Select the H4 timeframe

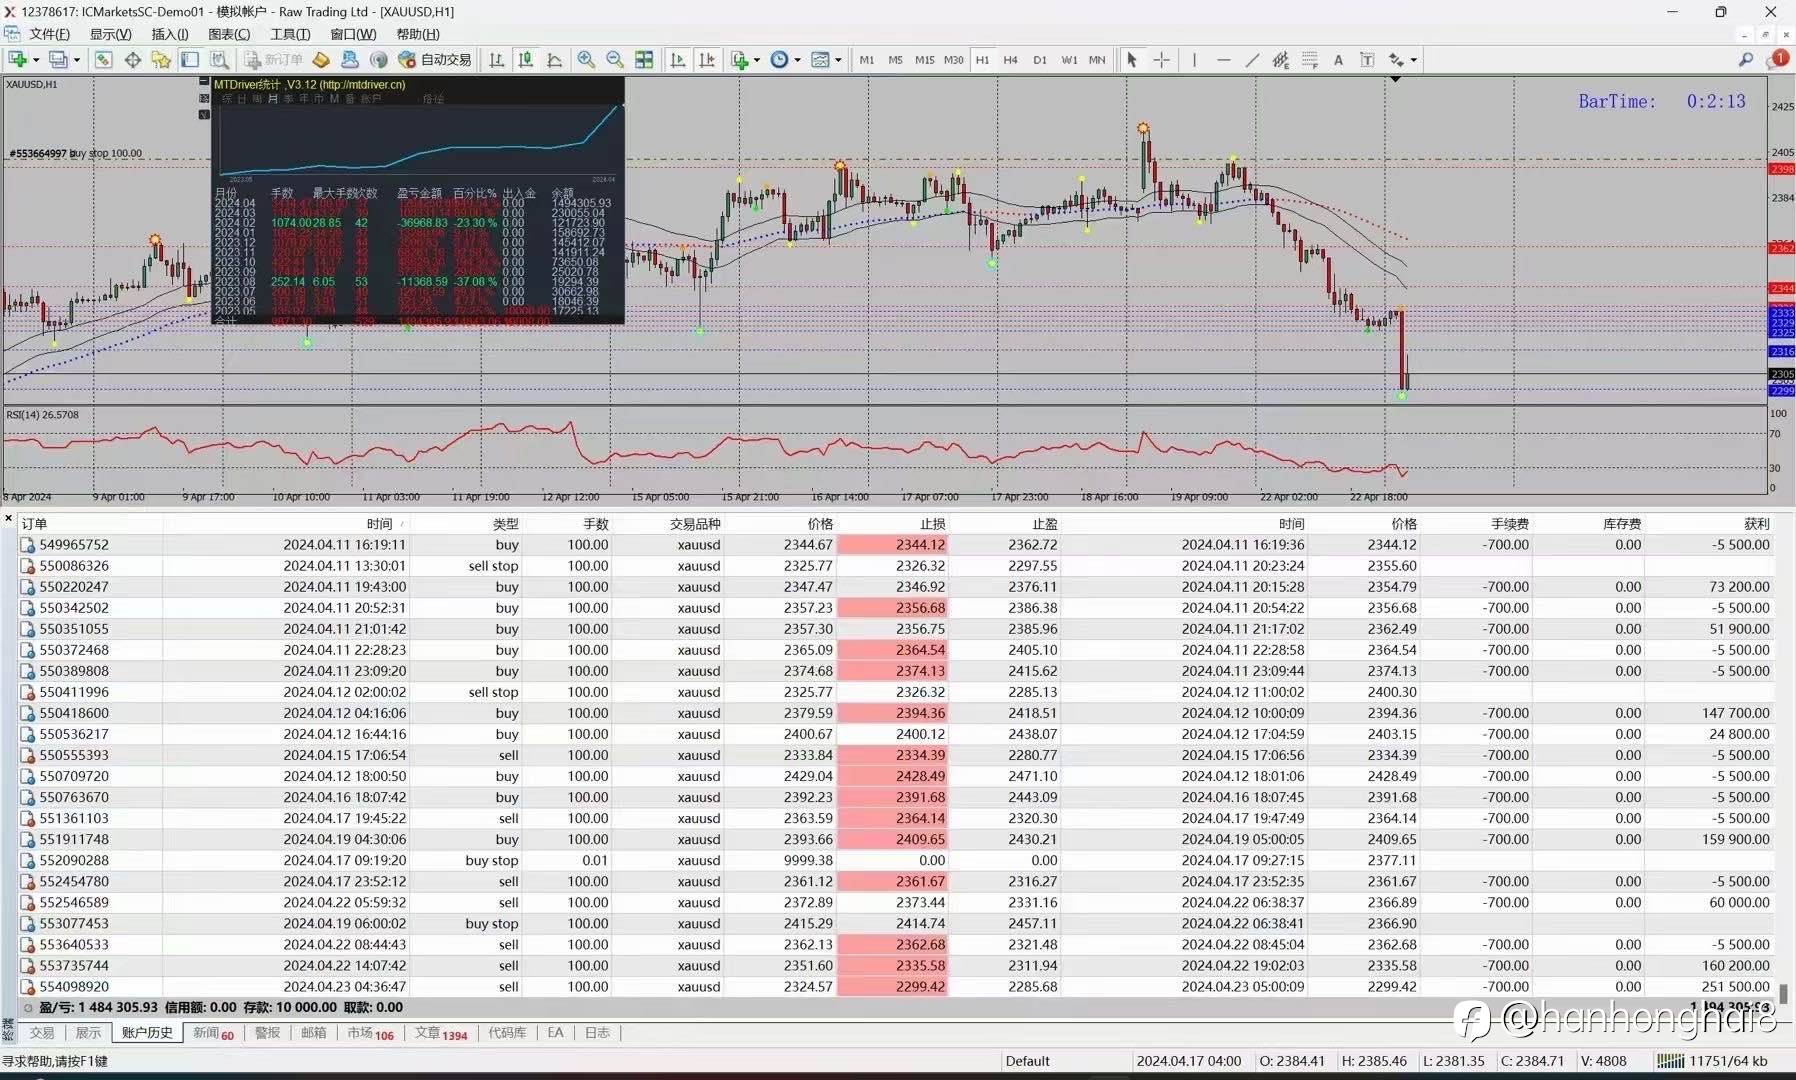pos(1011,60)
